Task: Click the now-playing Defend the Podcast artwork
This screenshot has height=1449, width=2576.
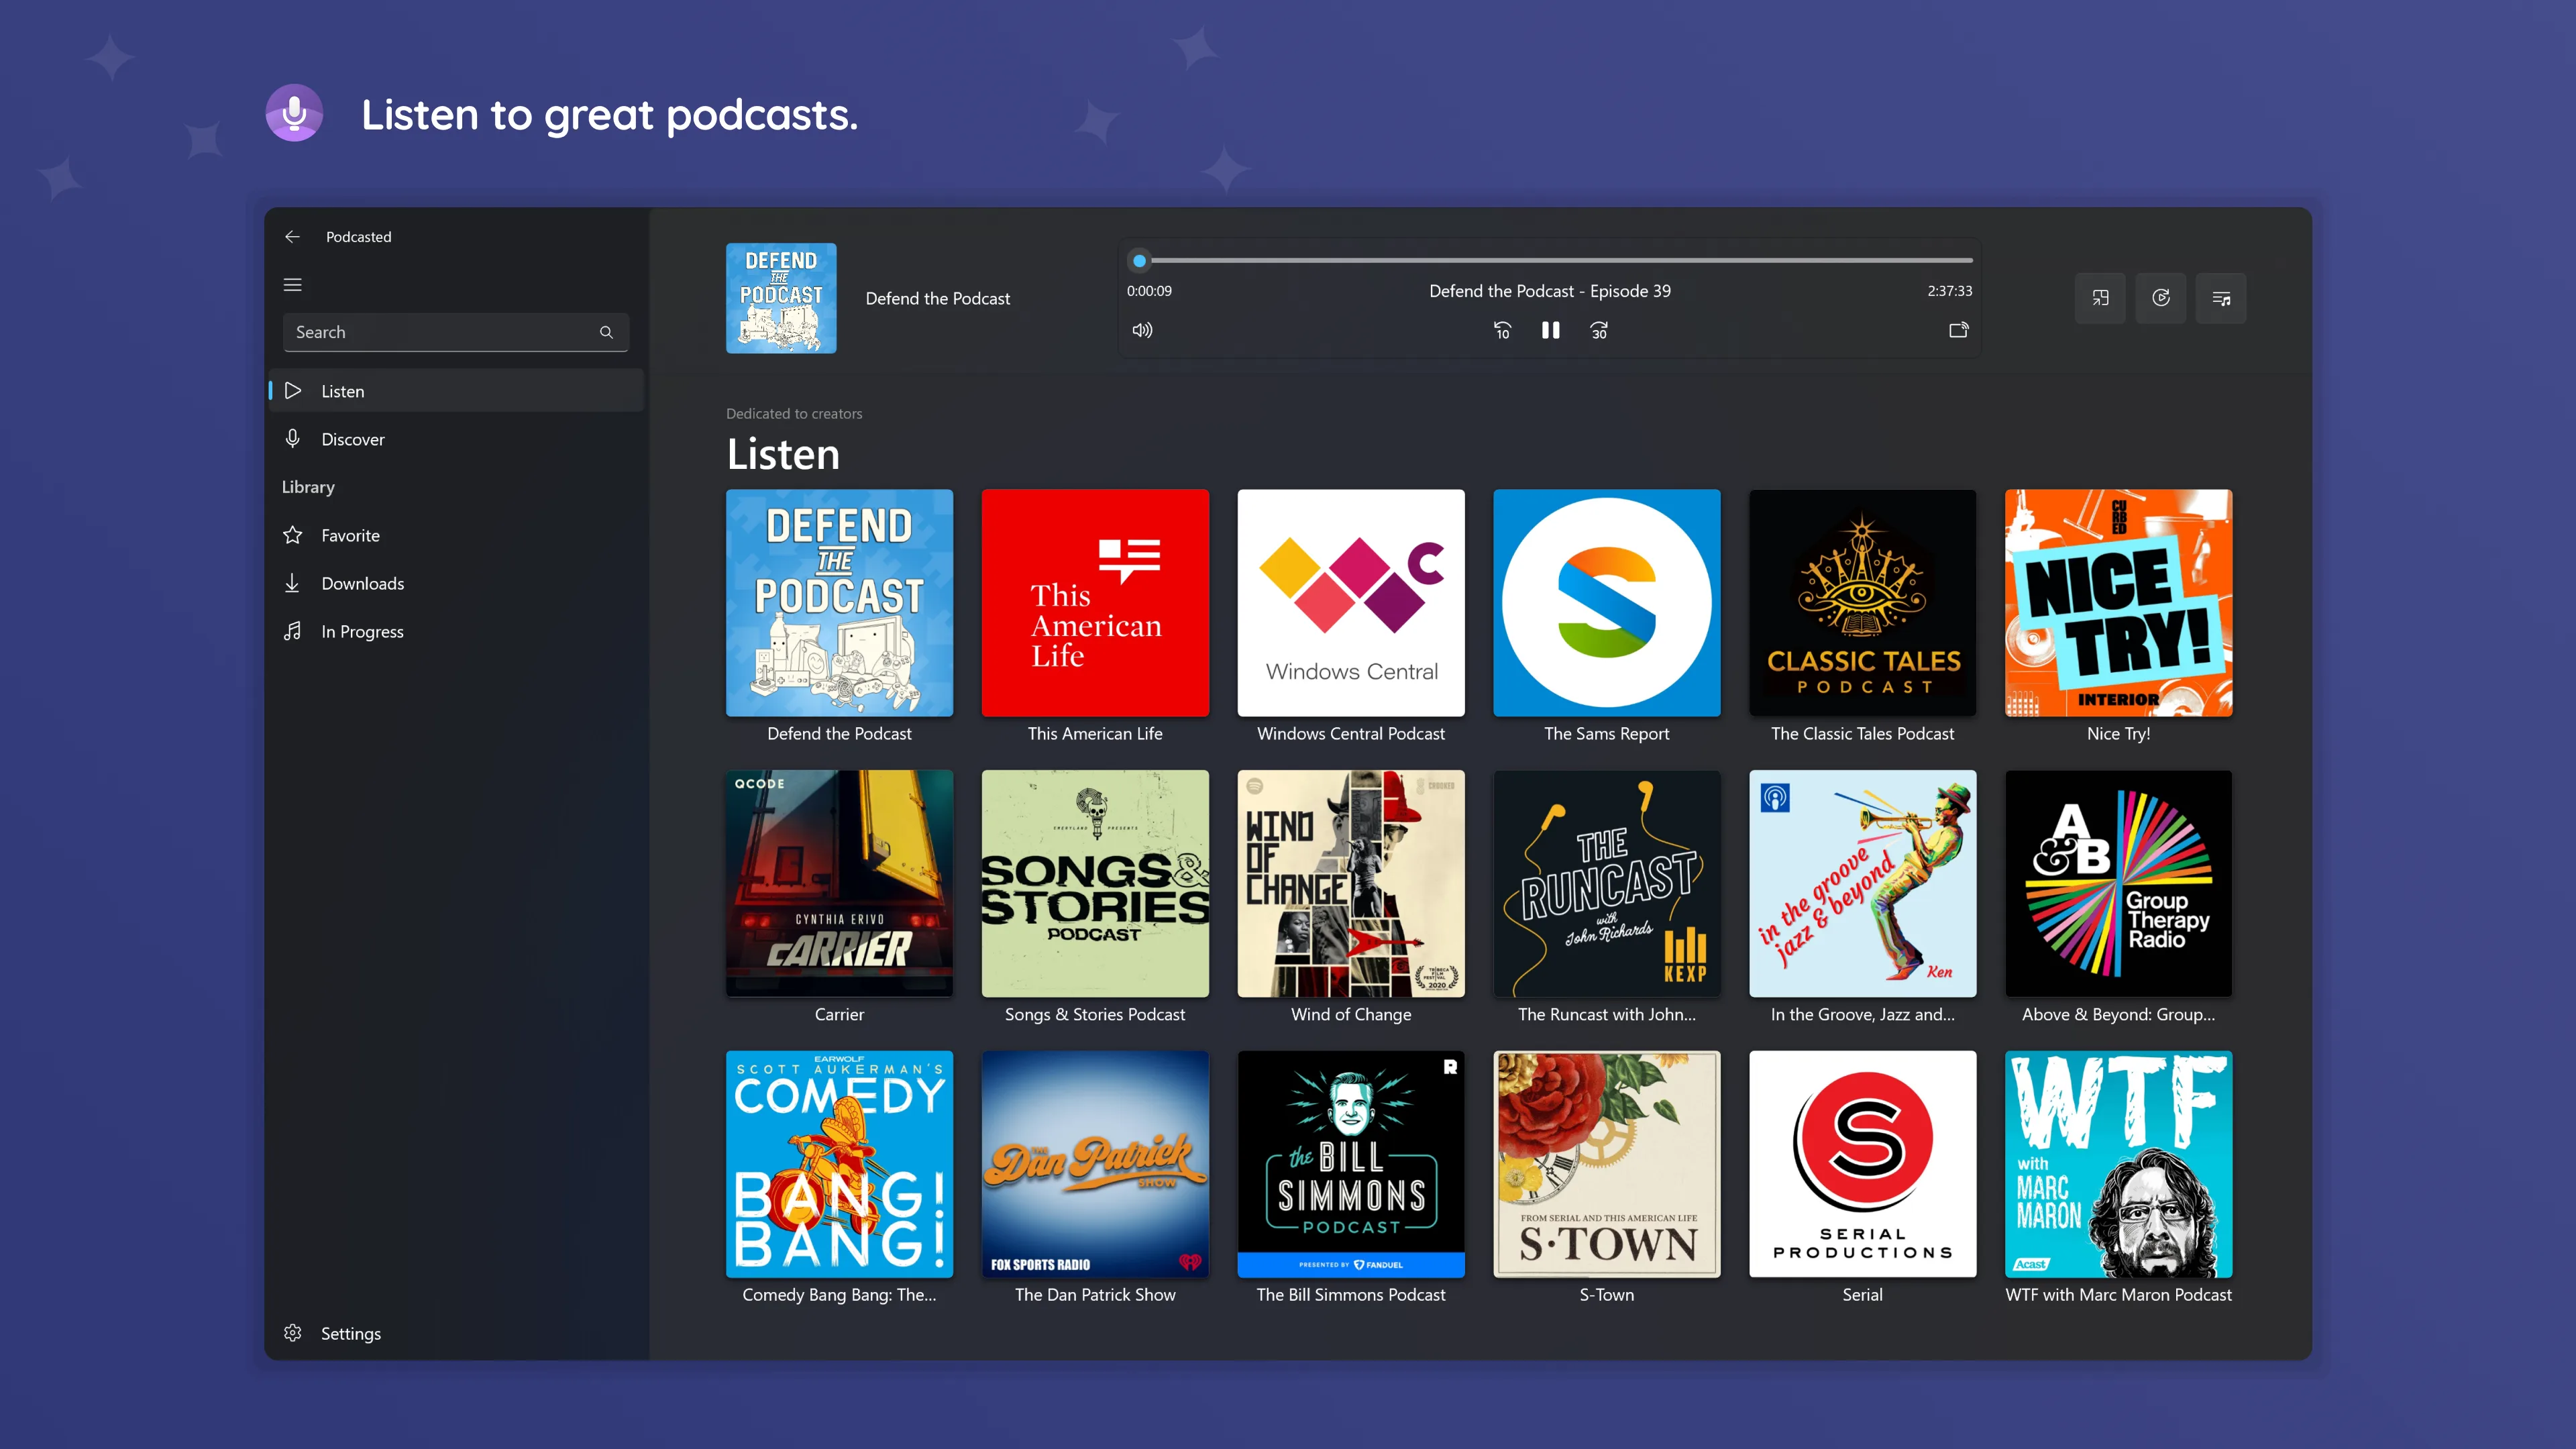Action: pyautogui.click(x=781, y=298)
